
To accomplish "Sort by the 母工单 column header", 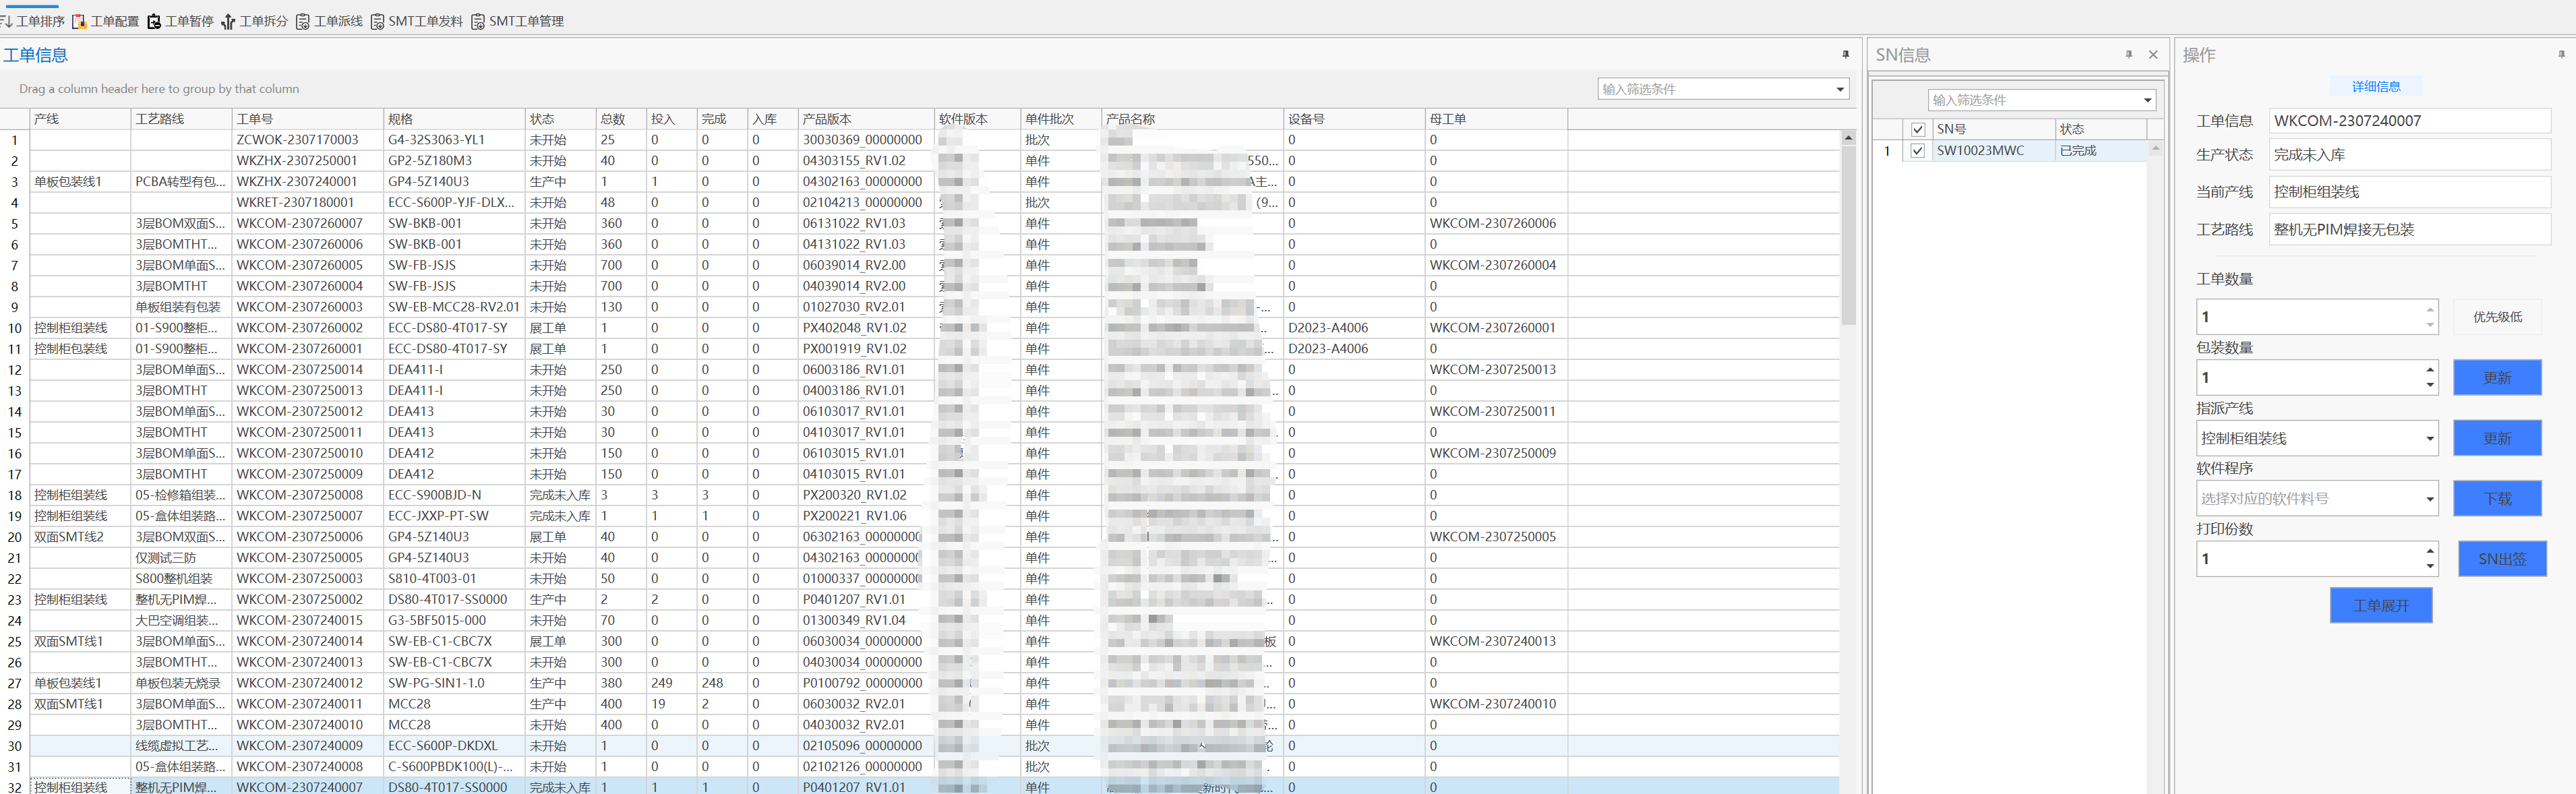I will [1496, 119].
